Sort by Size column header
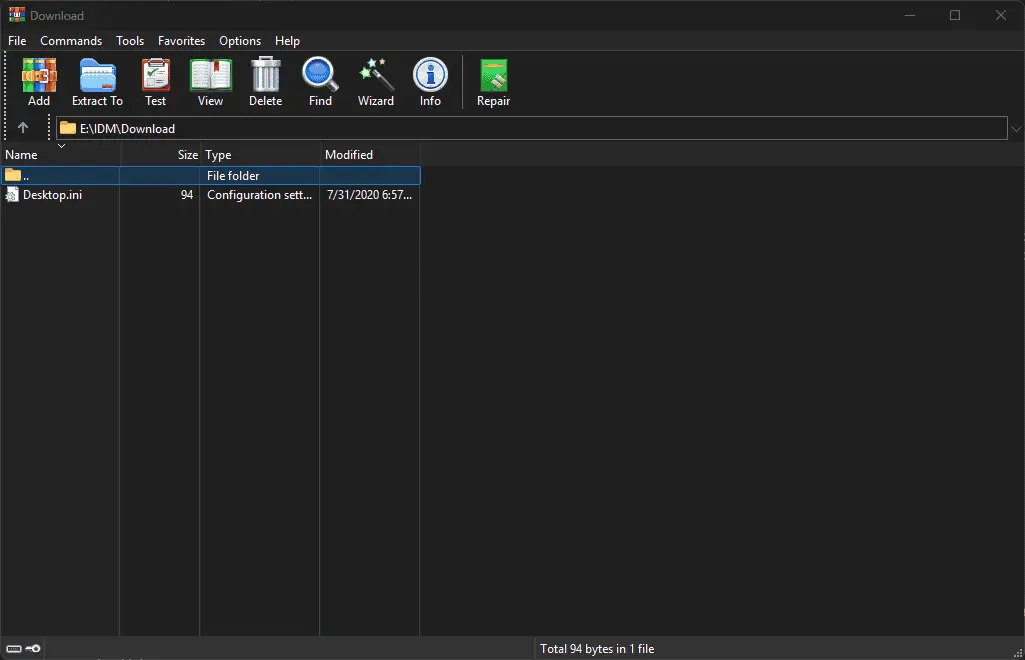 click(x=160, y=155)
